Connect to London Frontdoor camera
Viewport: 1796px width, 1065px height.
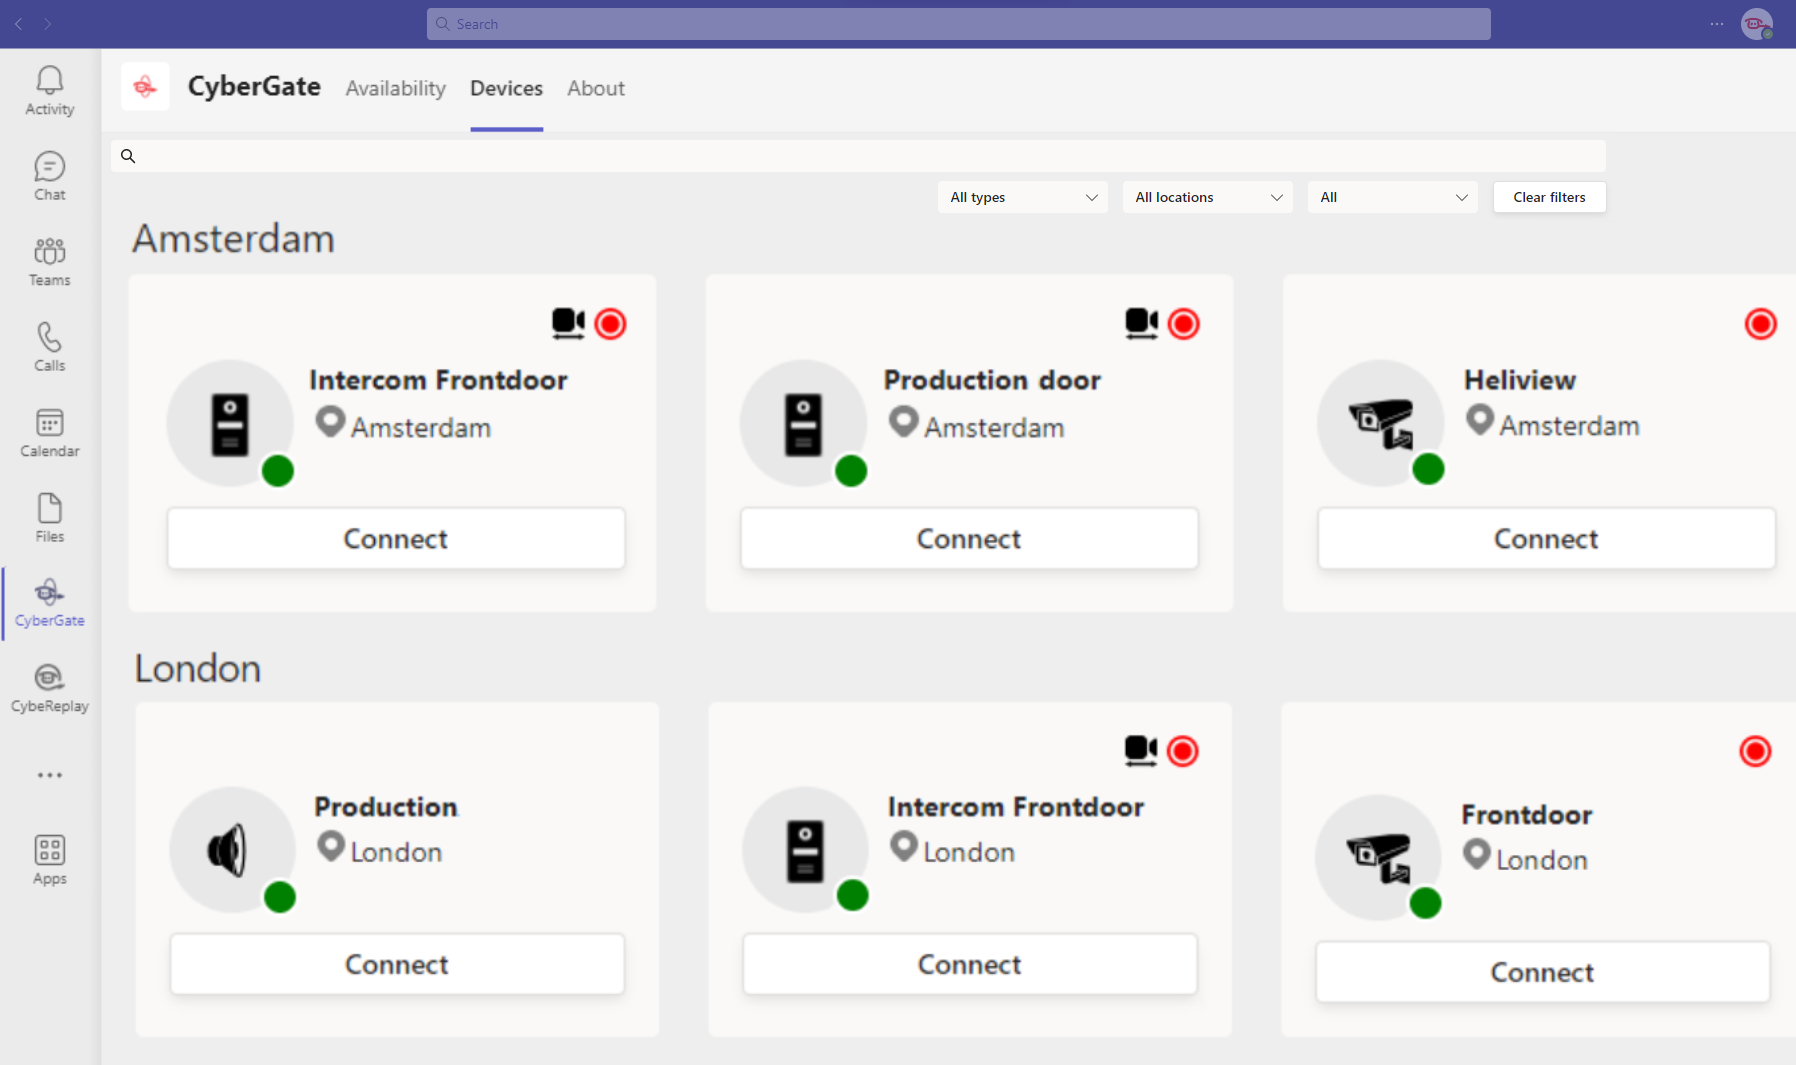pos(1543,972)
